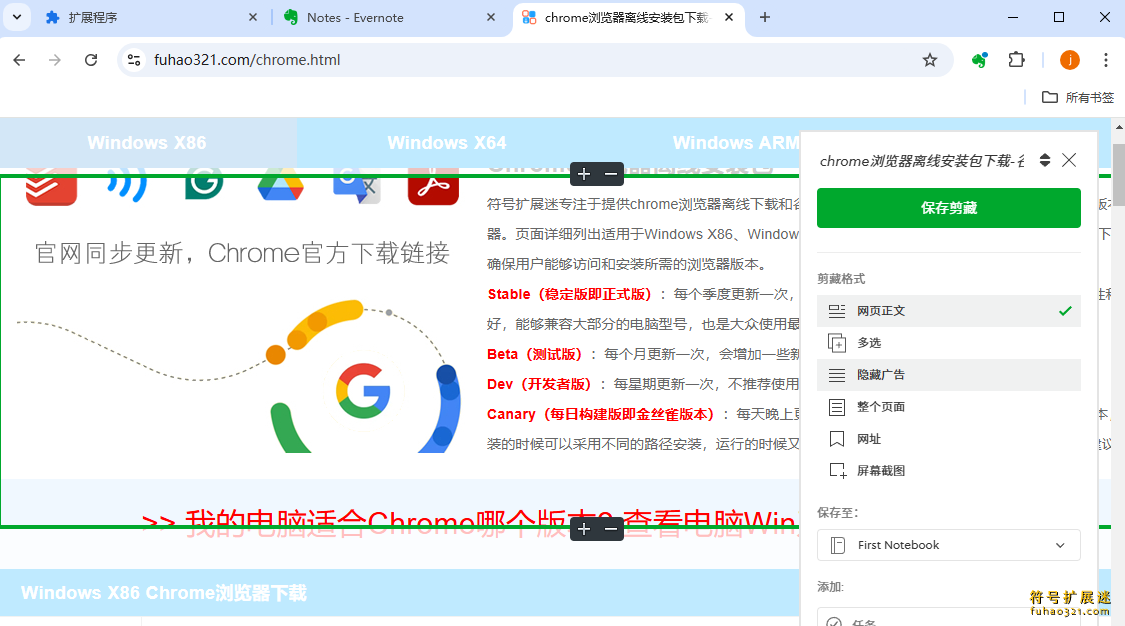Reload the current page
Screen dimensions: 1125x626
91,60
